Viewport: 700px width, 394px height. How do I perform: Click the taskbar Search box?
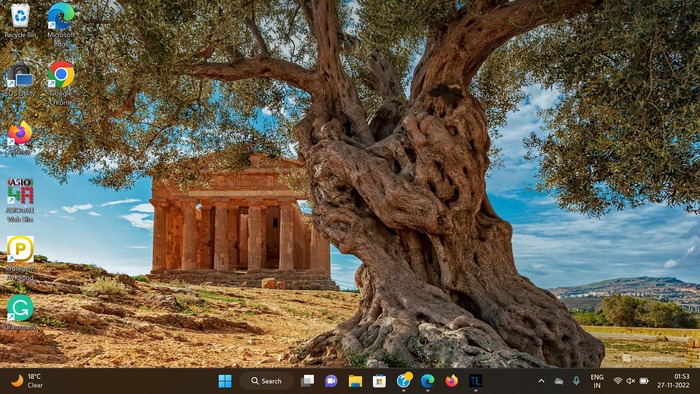point(267,381)
